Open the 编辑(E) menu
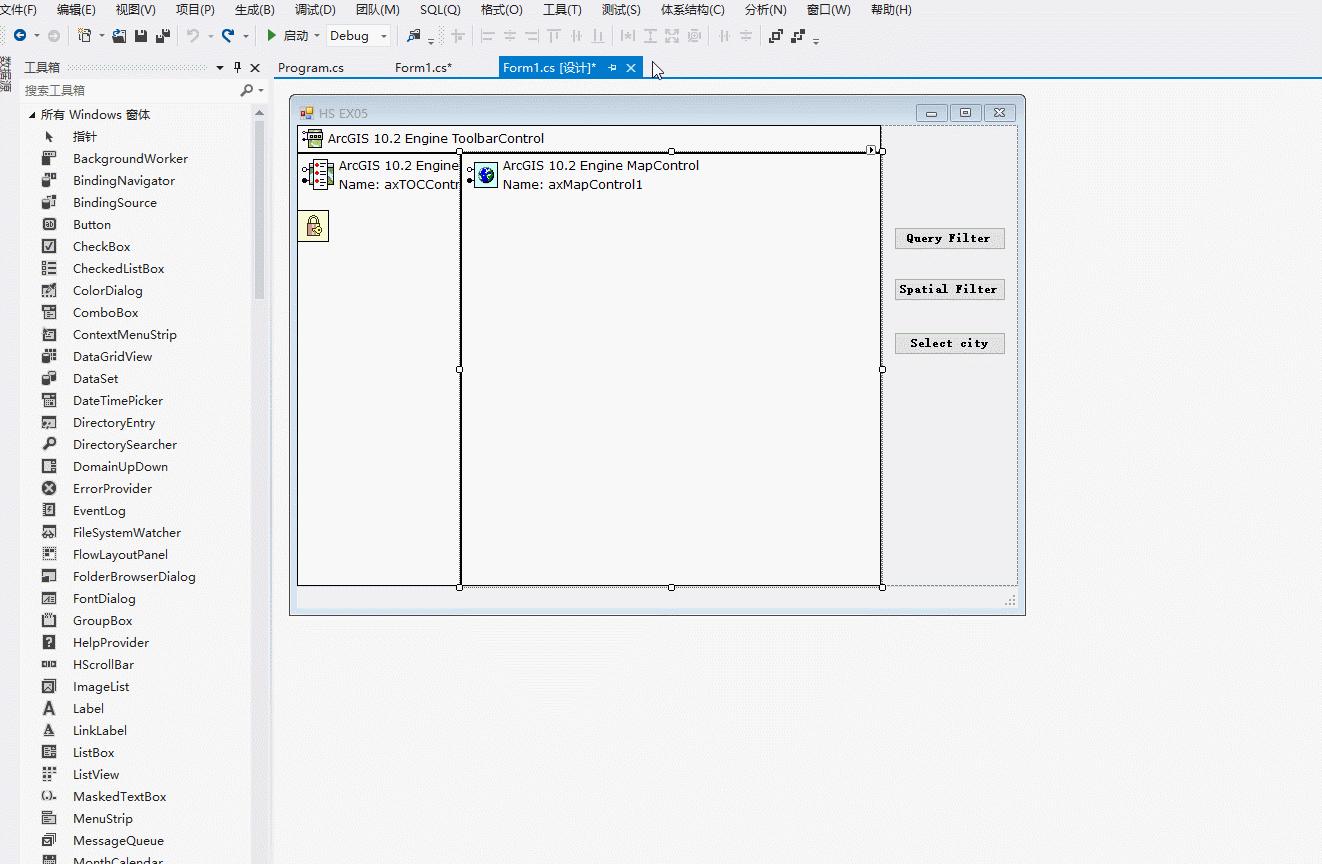Screen dimensions: 1322x864 [76, 10]
